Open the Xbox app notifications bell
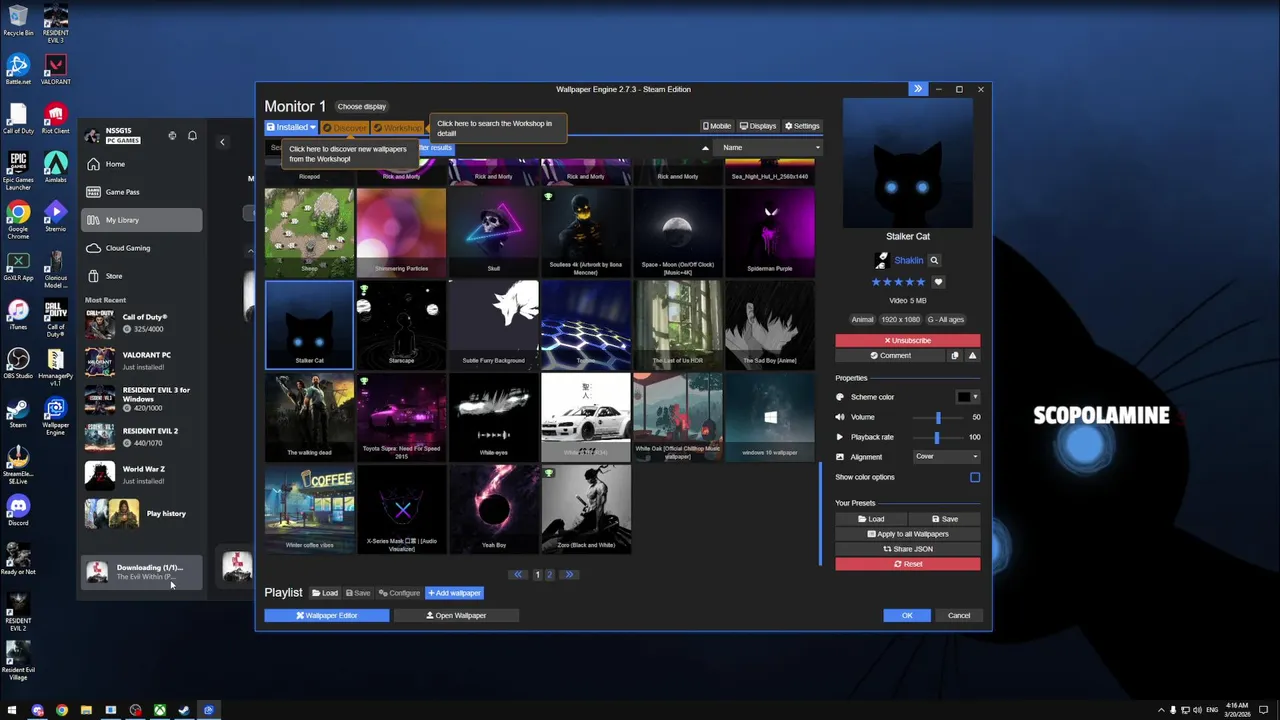 pyautogui.click(x=192, y=135)
